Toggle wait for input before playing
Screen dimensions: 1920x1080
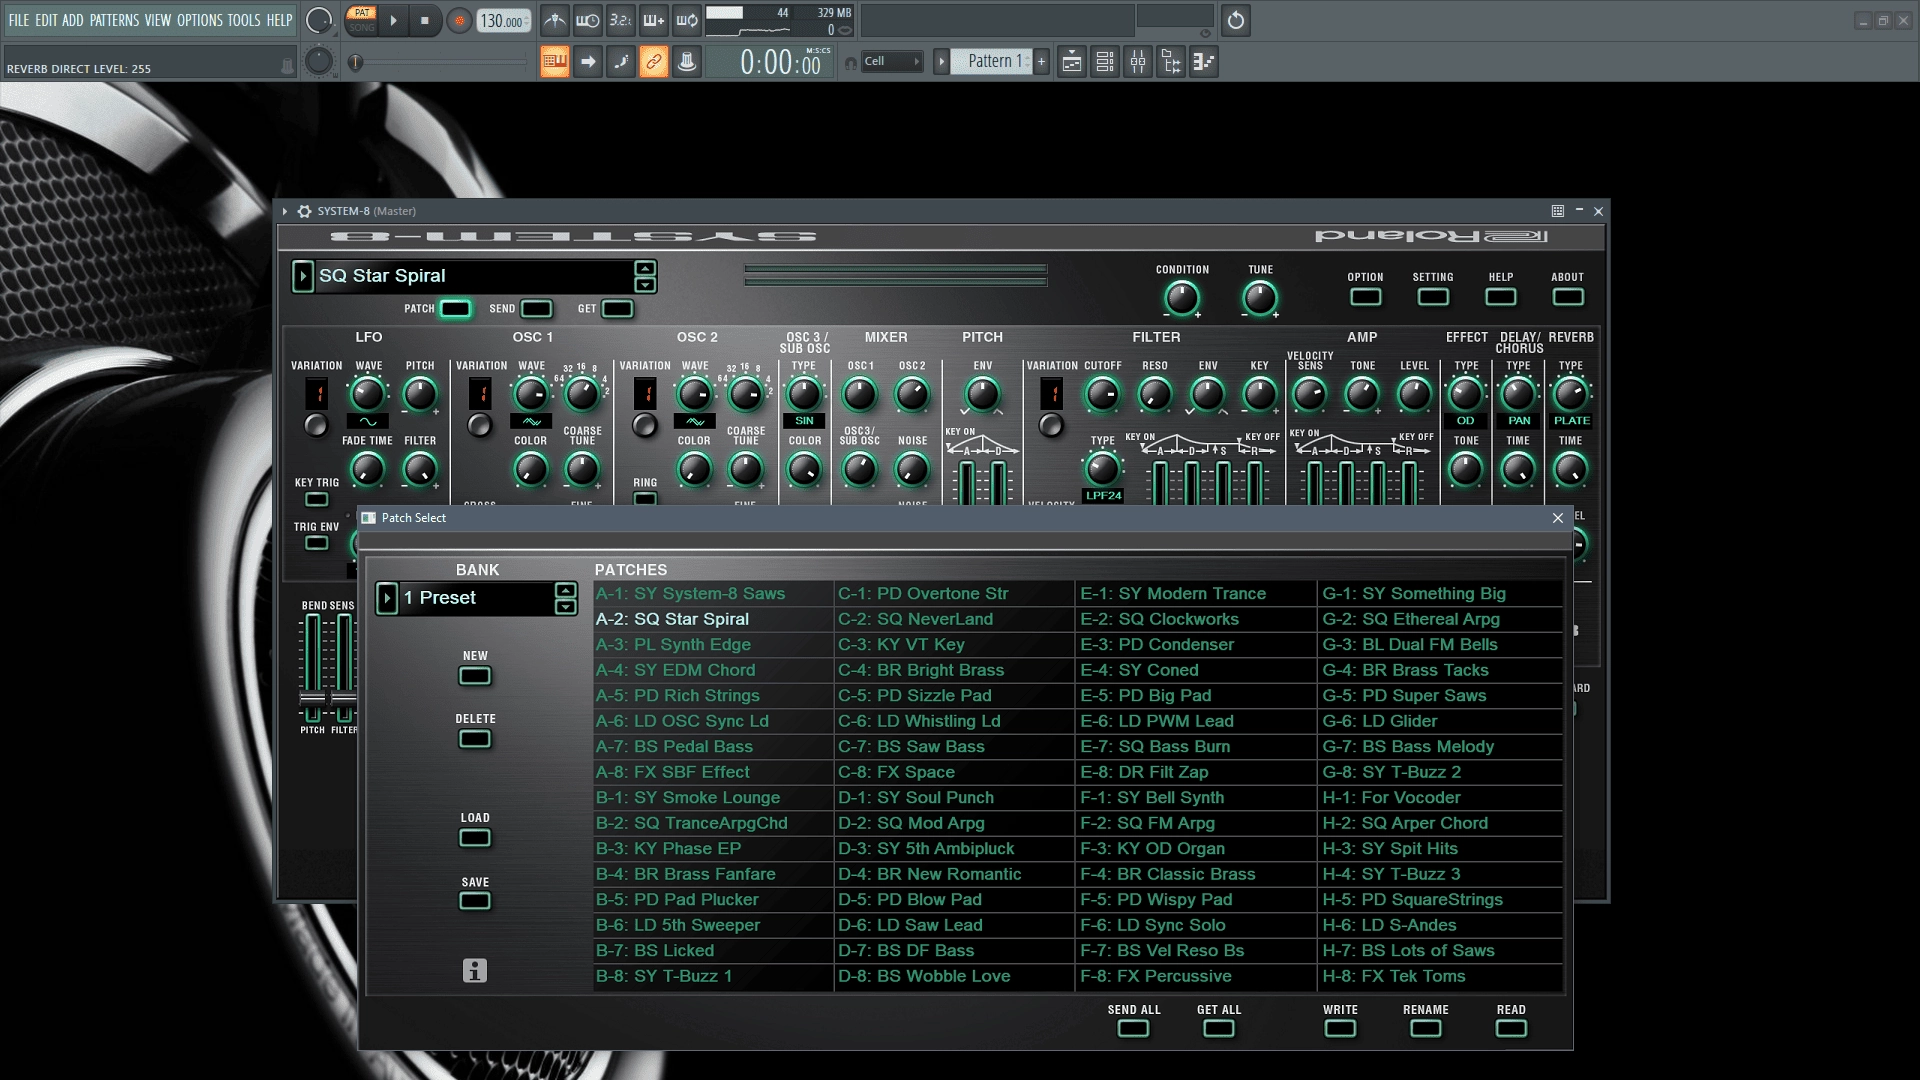pos(588,20)
